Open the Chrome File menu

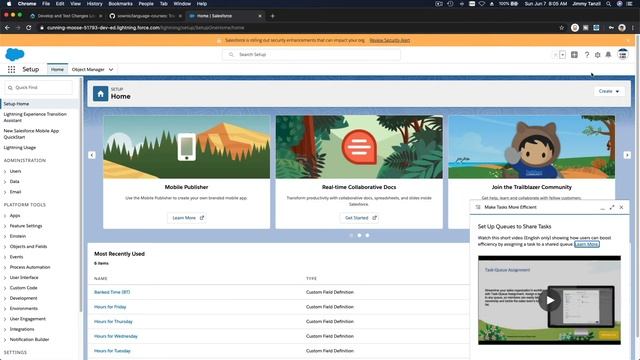click(46, 4)
